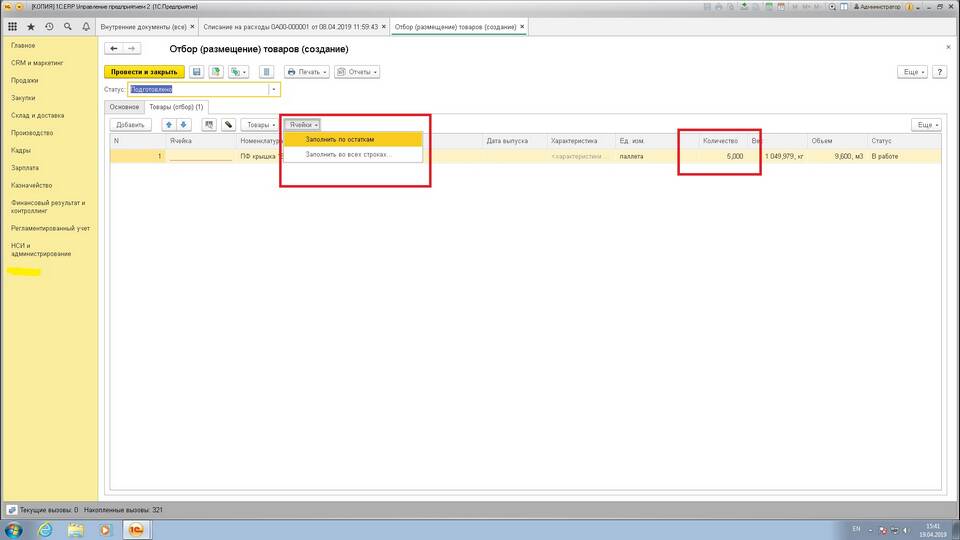Click the save document floppy icon
The image size is (960, 540).
[197, 72]
